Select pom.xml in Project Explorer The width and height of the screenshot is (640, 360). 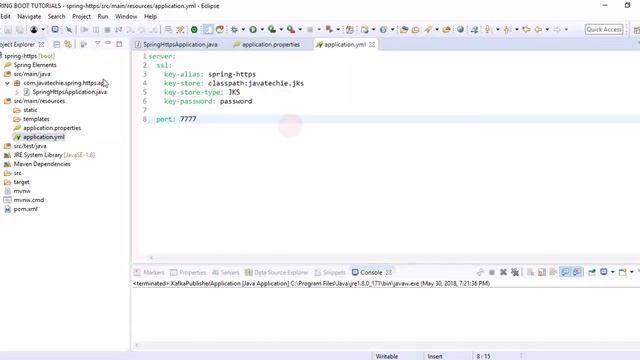click(25, 209)
